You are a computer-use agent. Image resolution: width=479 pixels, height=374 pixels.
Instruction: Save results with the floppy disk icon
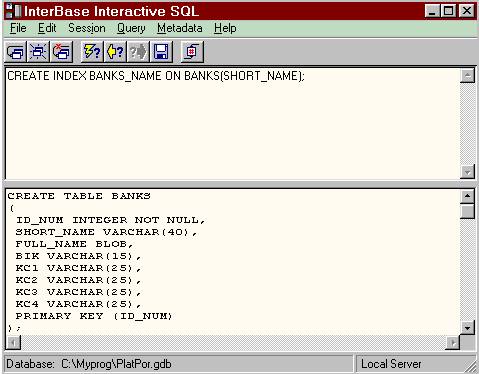(161, 52)
